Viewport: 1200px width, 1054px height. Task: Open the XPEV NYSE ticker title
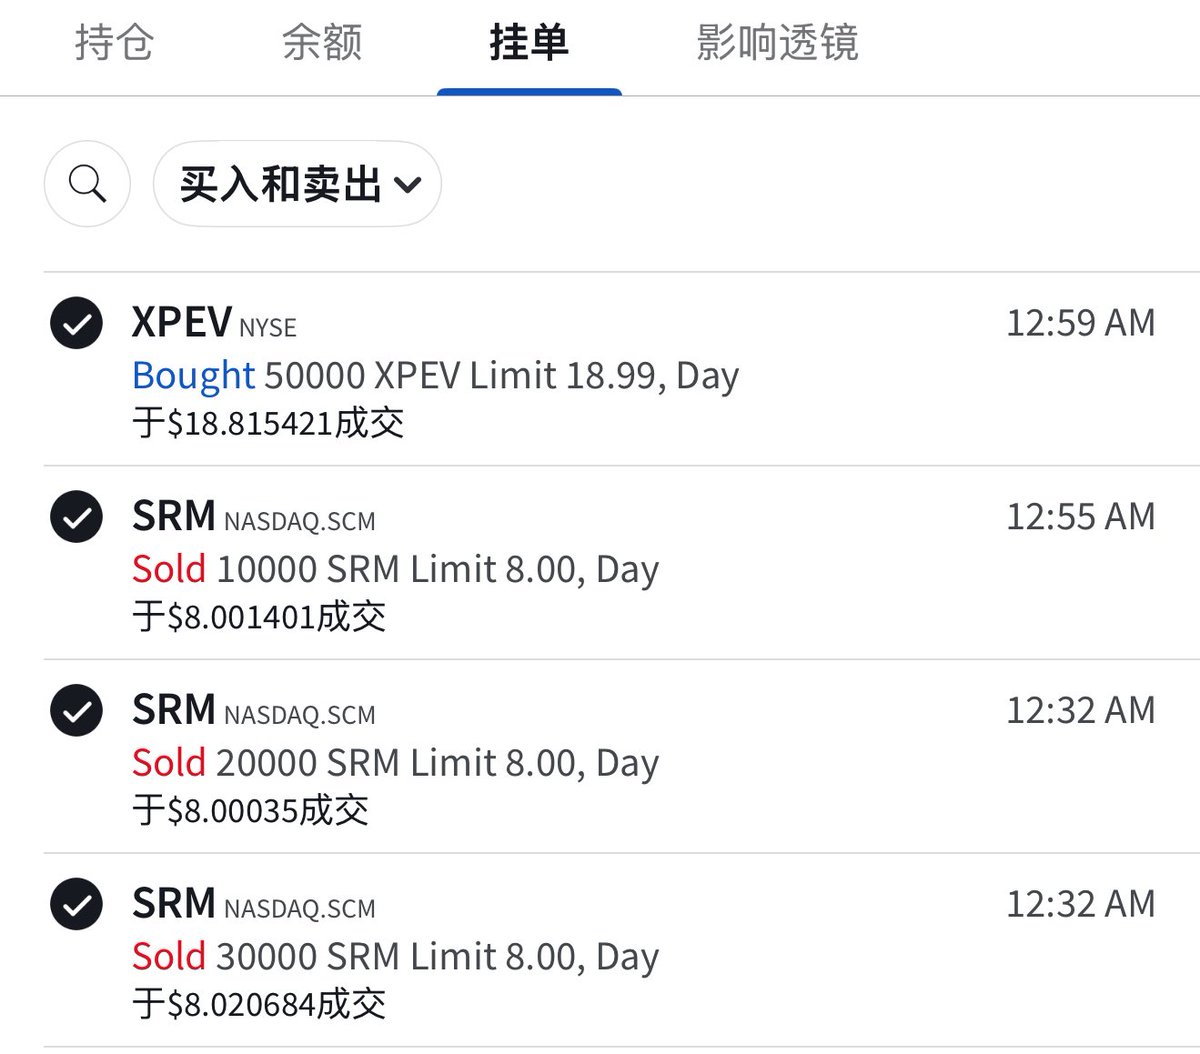[x=214, y=323]
